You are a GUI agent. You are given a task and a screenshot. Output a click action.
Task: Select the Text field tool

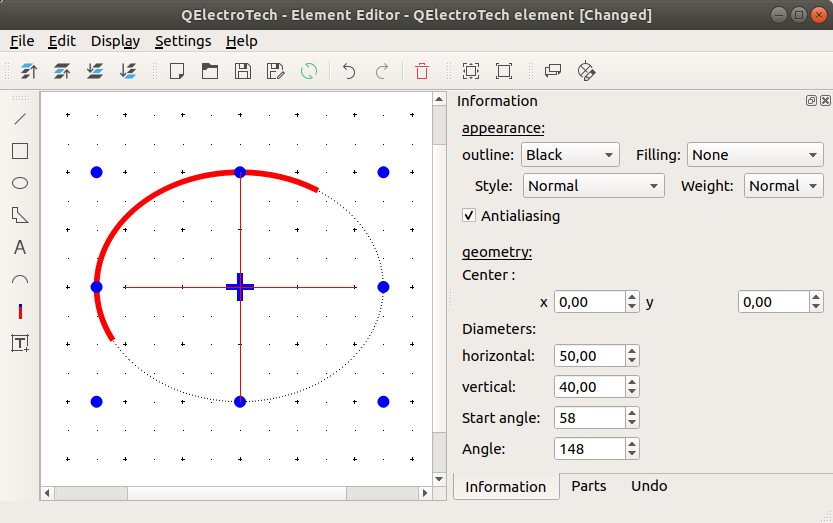point(20,343)
